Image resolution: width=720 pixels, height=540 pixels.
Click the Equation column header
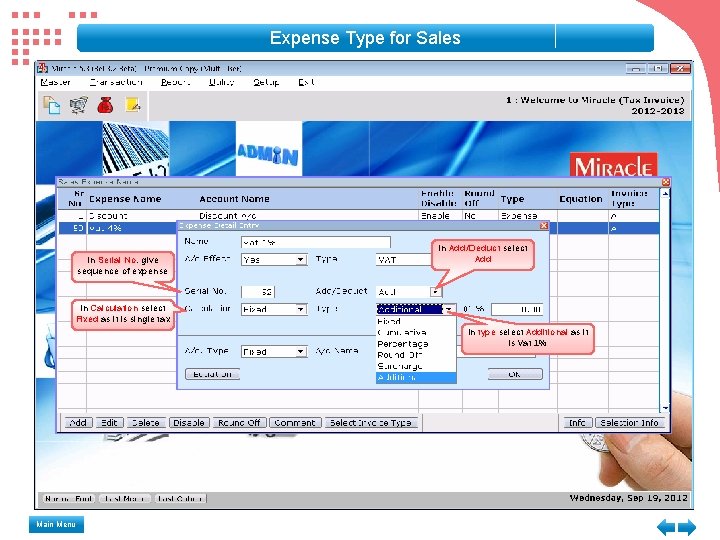580,199
